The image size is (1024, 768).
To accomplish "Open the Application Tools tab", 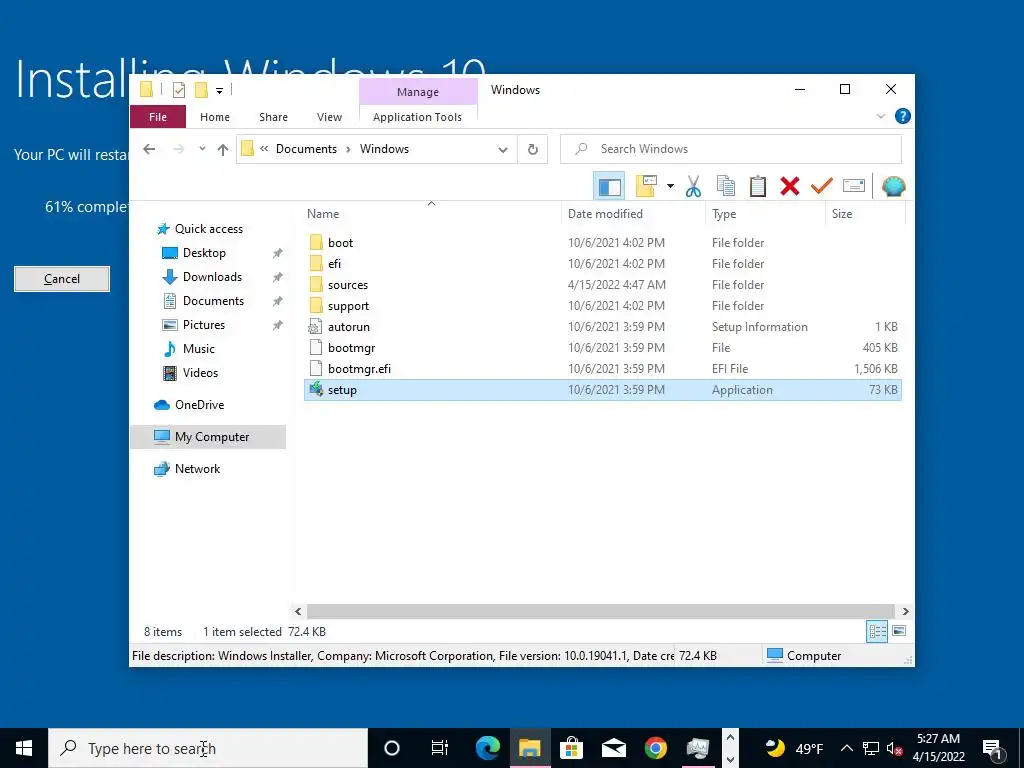I will (417, 117).
